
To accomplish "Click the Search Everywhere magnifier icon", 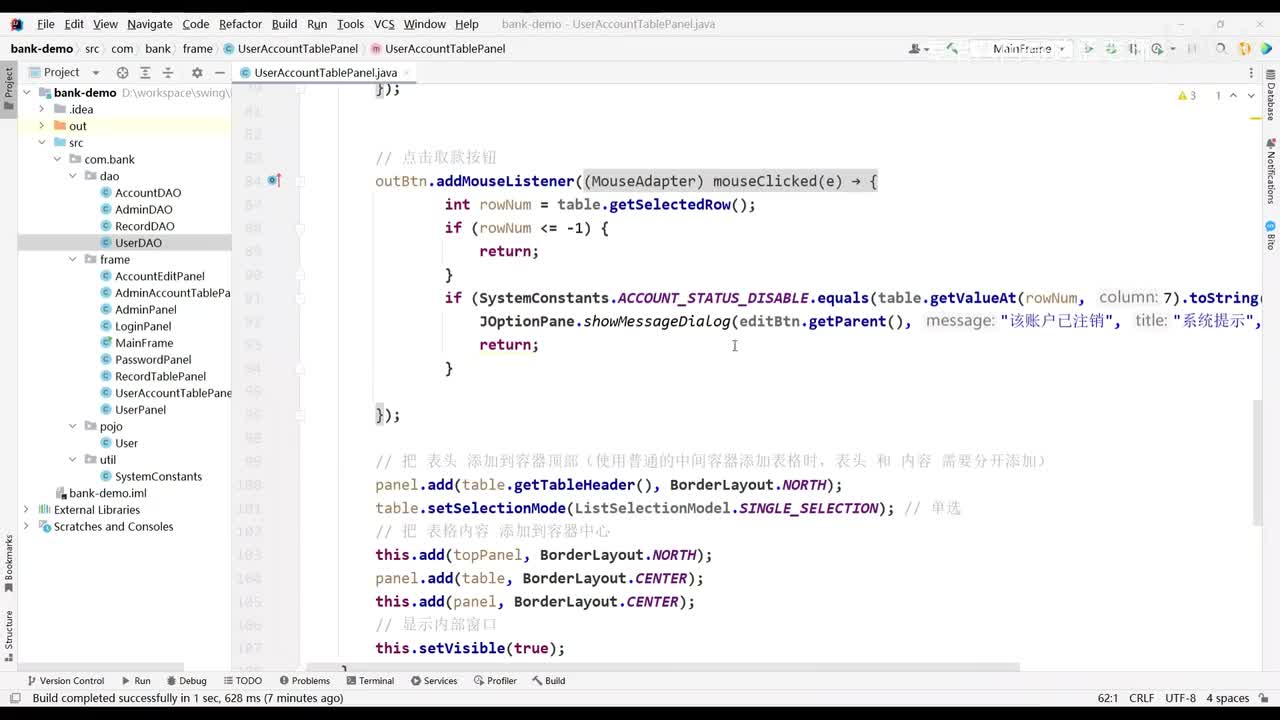I will [1221, 48].
